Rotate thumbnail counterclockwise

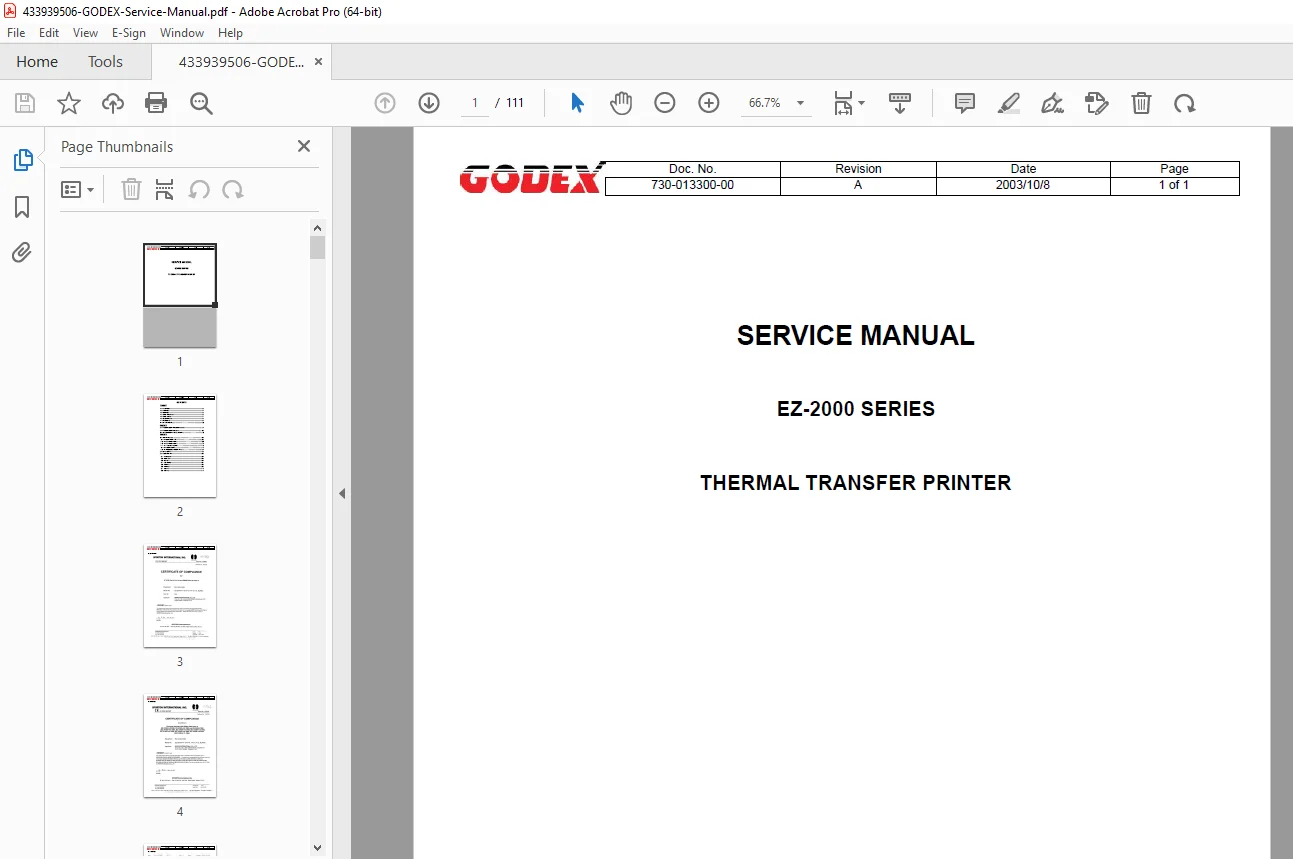(x=199, y=189)
